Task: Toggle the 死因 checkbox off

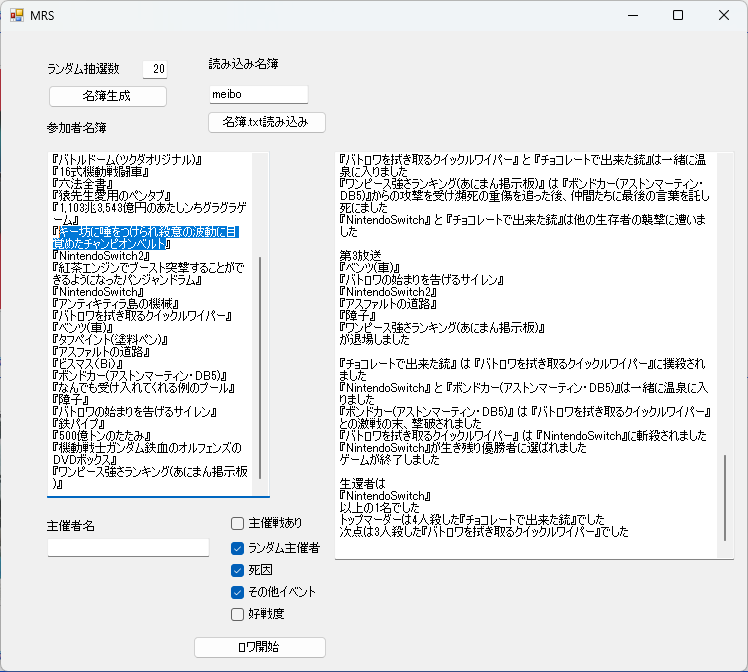Action: coord(238,570)
